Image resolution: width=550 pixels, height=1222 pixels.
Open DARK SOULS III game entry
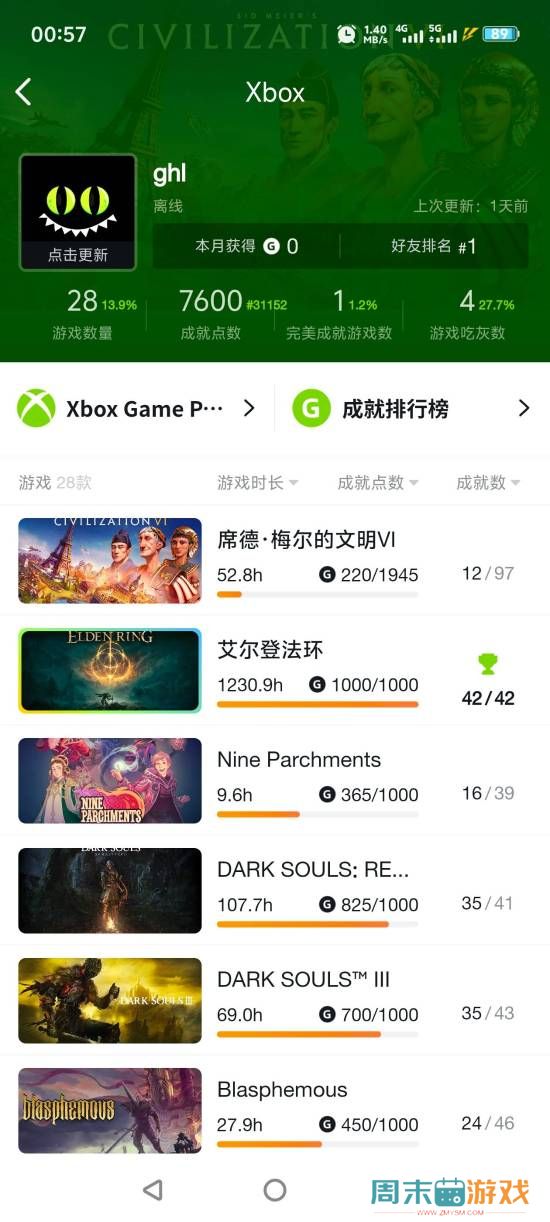[275, 1000]
